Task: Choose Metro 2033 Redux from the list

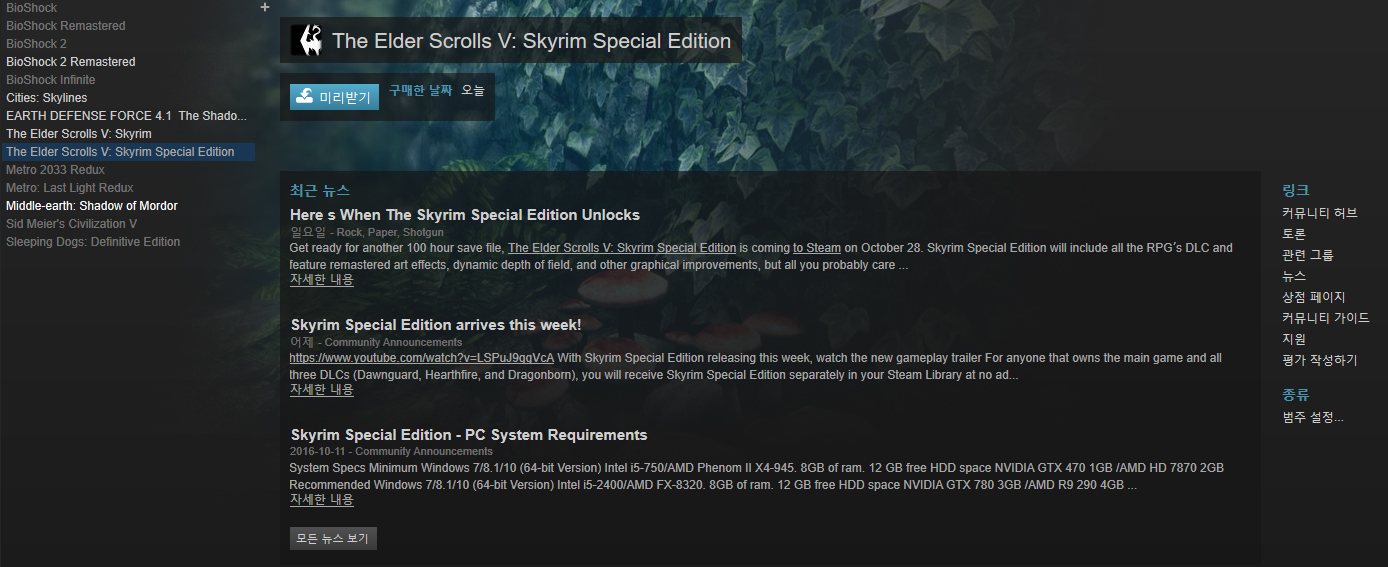Action: 55,170
